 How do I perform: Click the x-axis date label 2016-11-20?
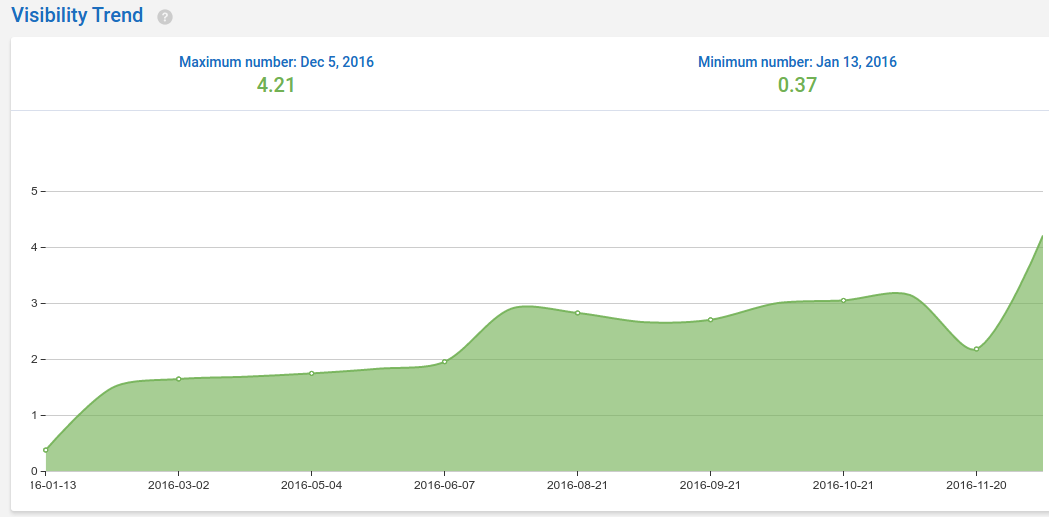976,485
